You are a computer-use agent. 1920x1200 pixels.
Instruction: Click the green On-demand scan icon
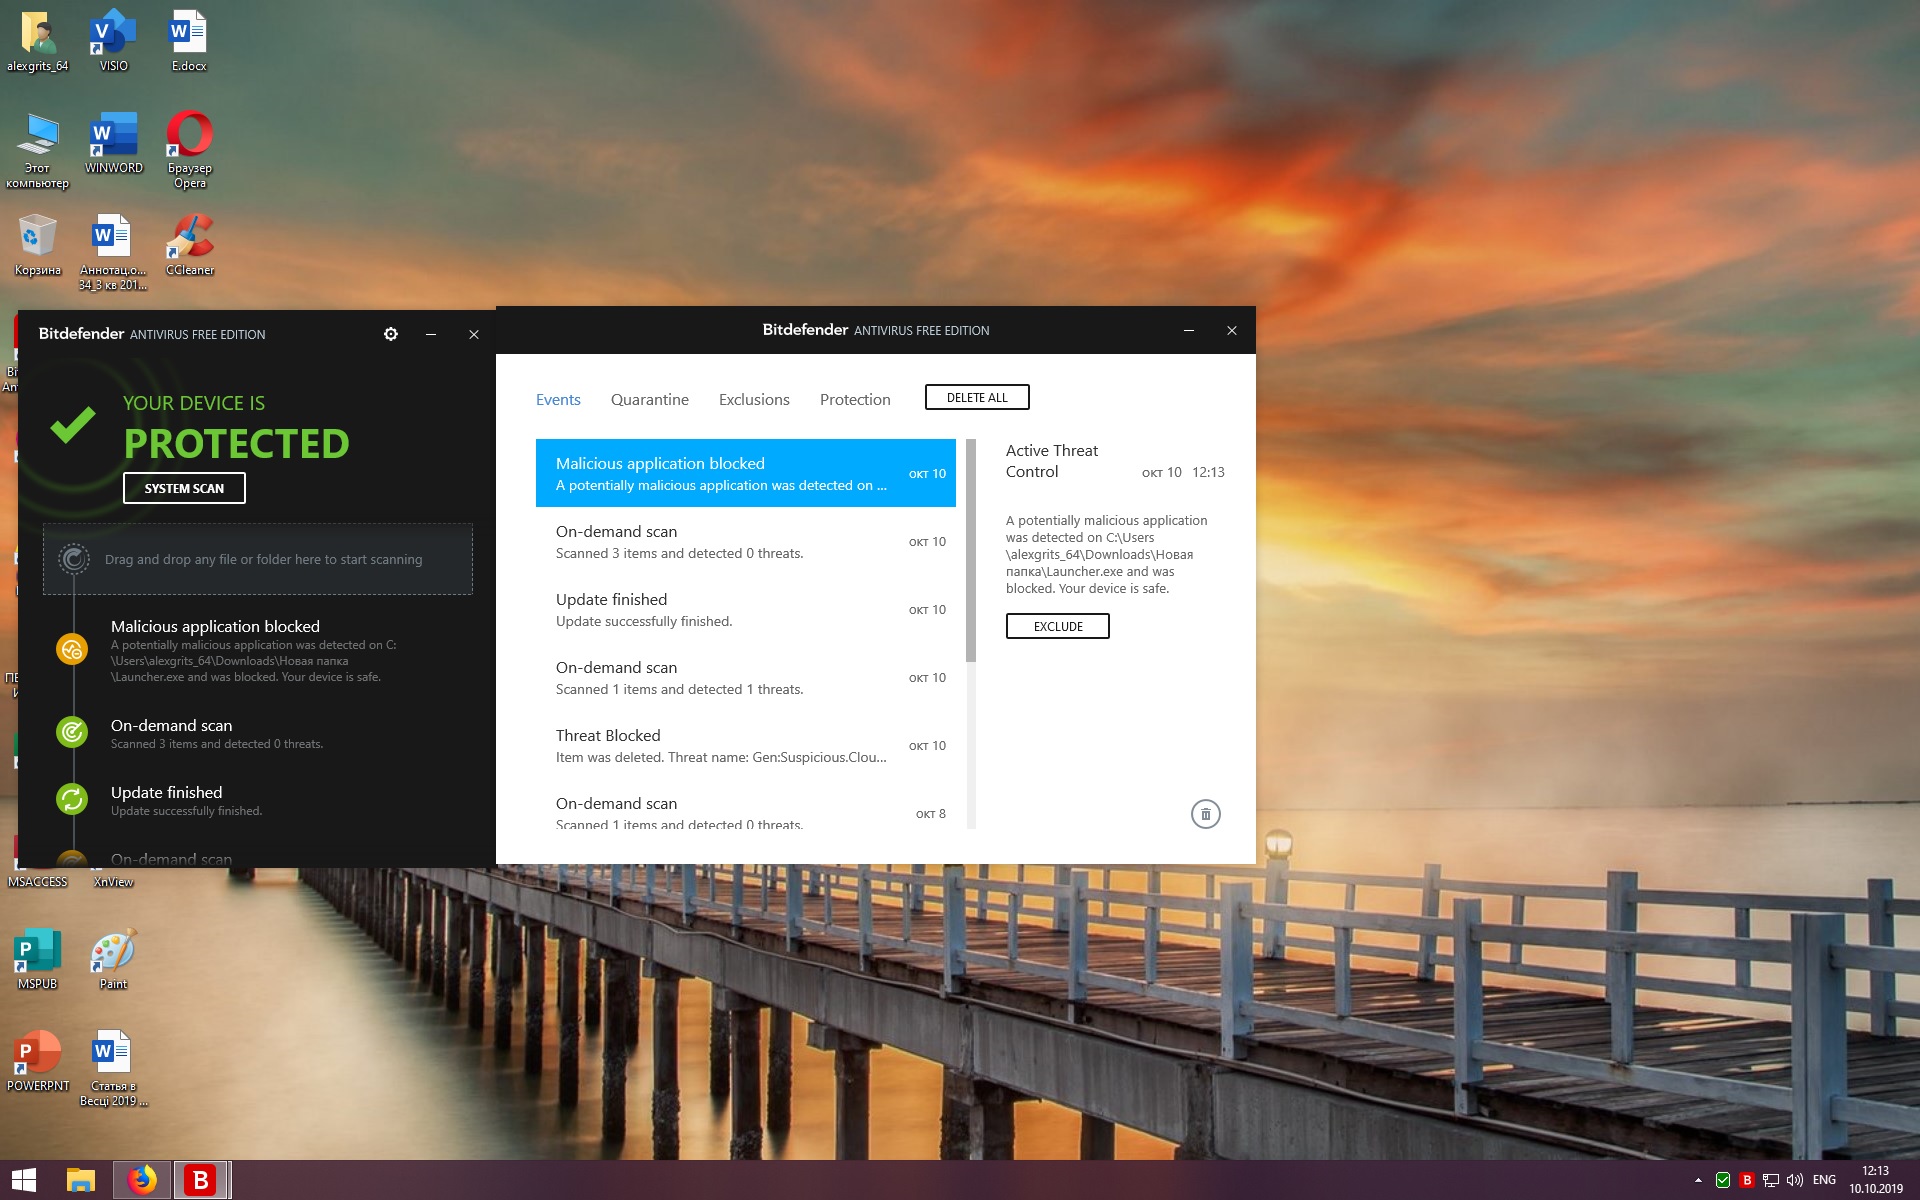pos(72,732)
